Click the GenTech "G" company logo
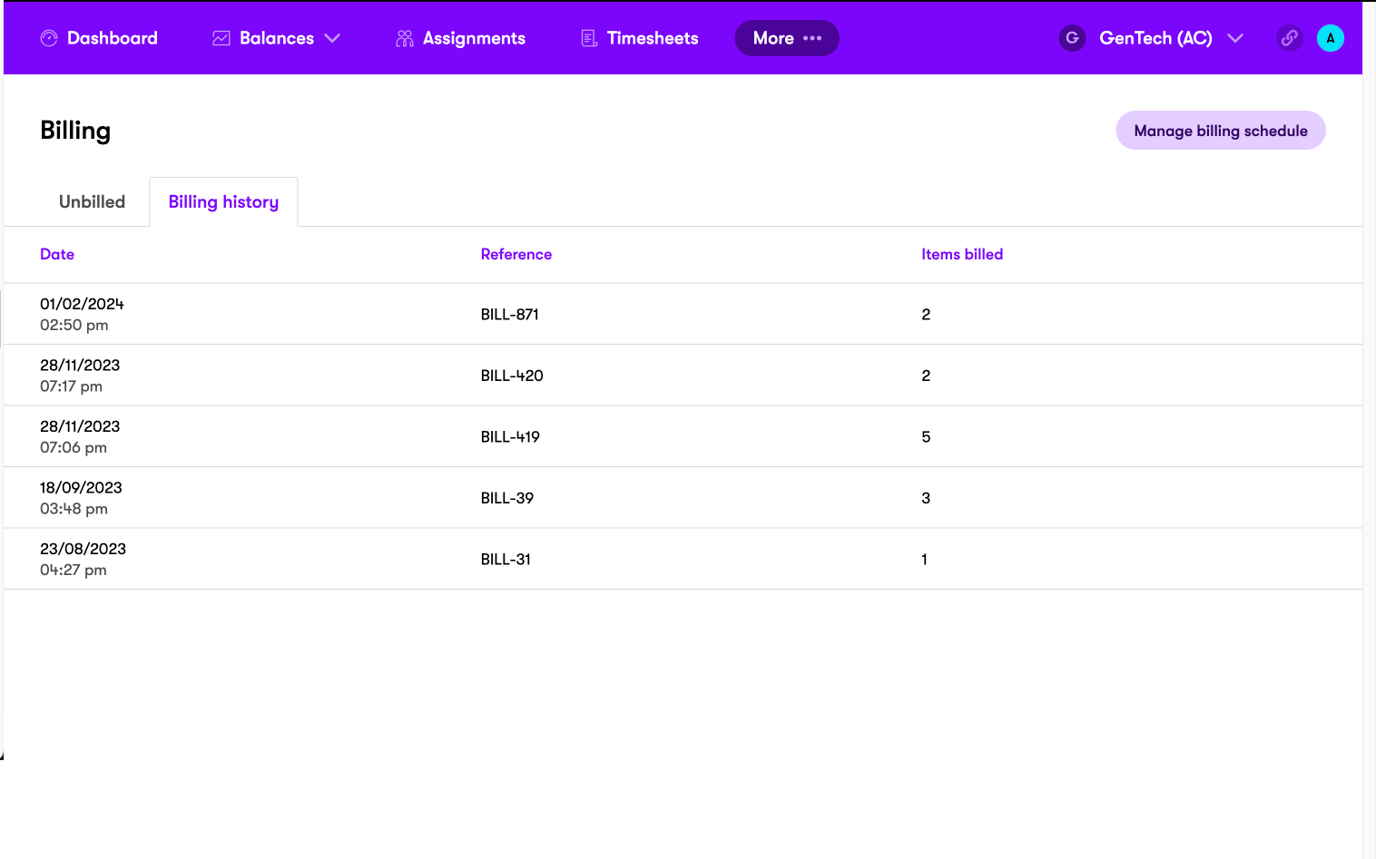The height and width of the screenshot is (859, 1376). tap(1072, 38)
